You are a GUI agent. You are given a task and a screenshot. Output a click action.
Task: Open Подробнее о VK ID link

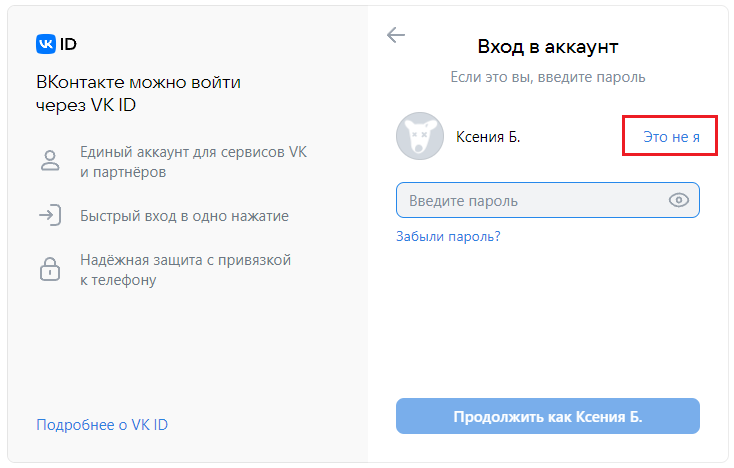click(x=102, y=424)
